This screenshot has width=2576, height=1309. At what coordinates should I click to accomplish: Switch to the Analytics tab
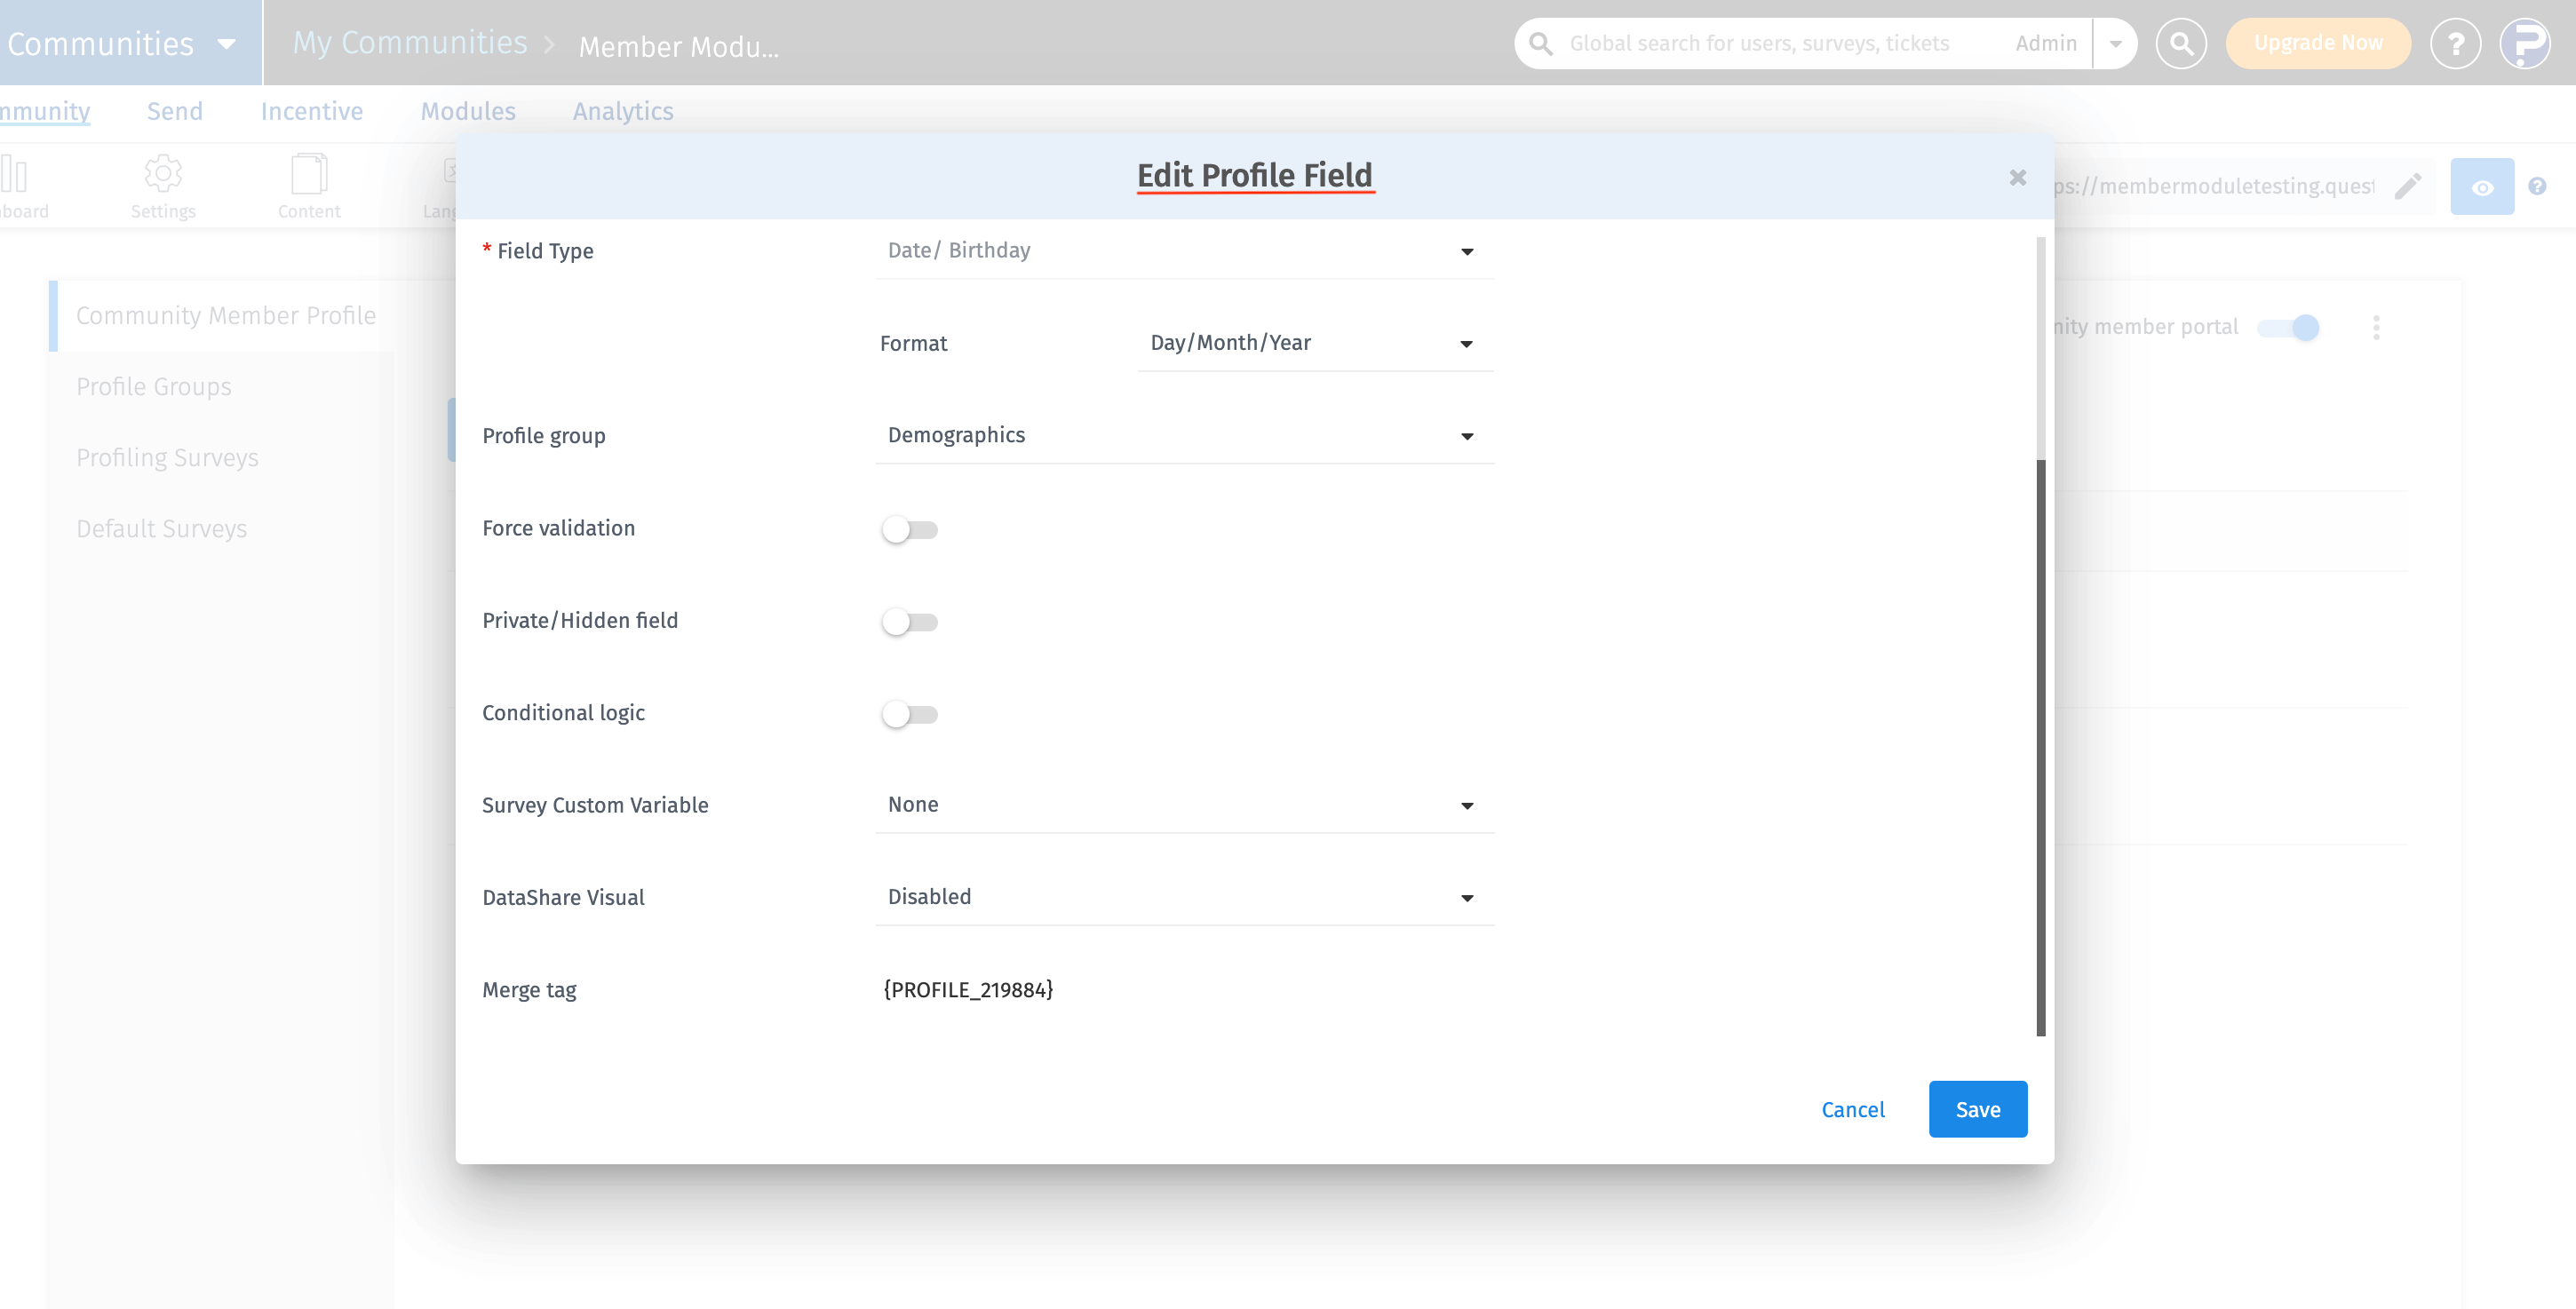[x=623, y=111]
